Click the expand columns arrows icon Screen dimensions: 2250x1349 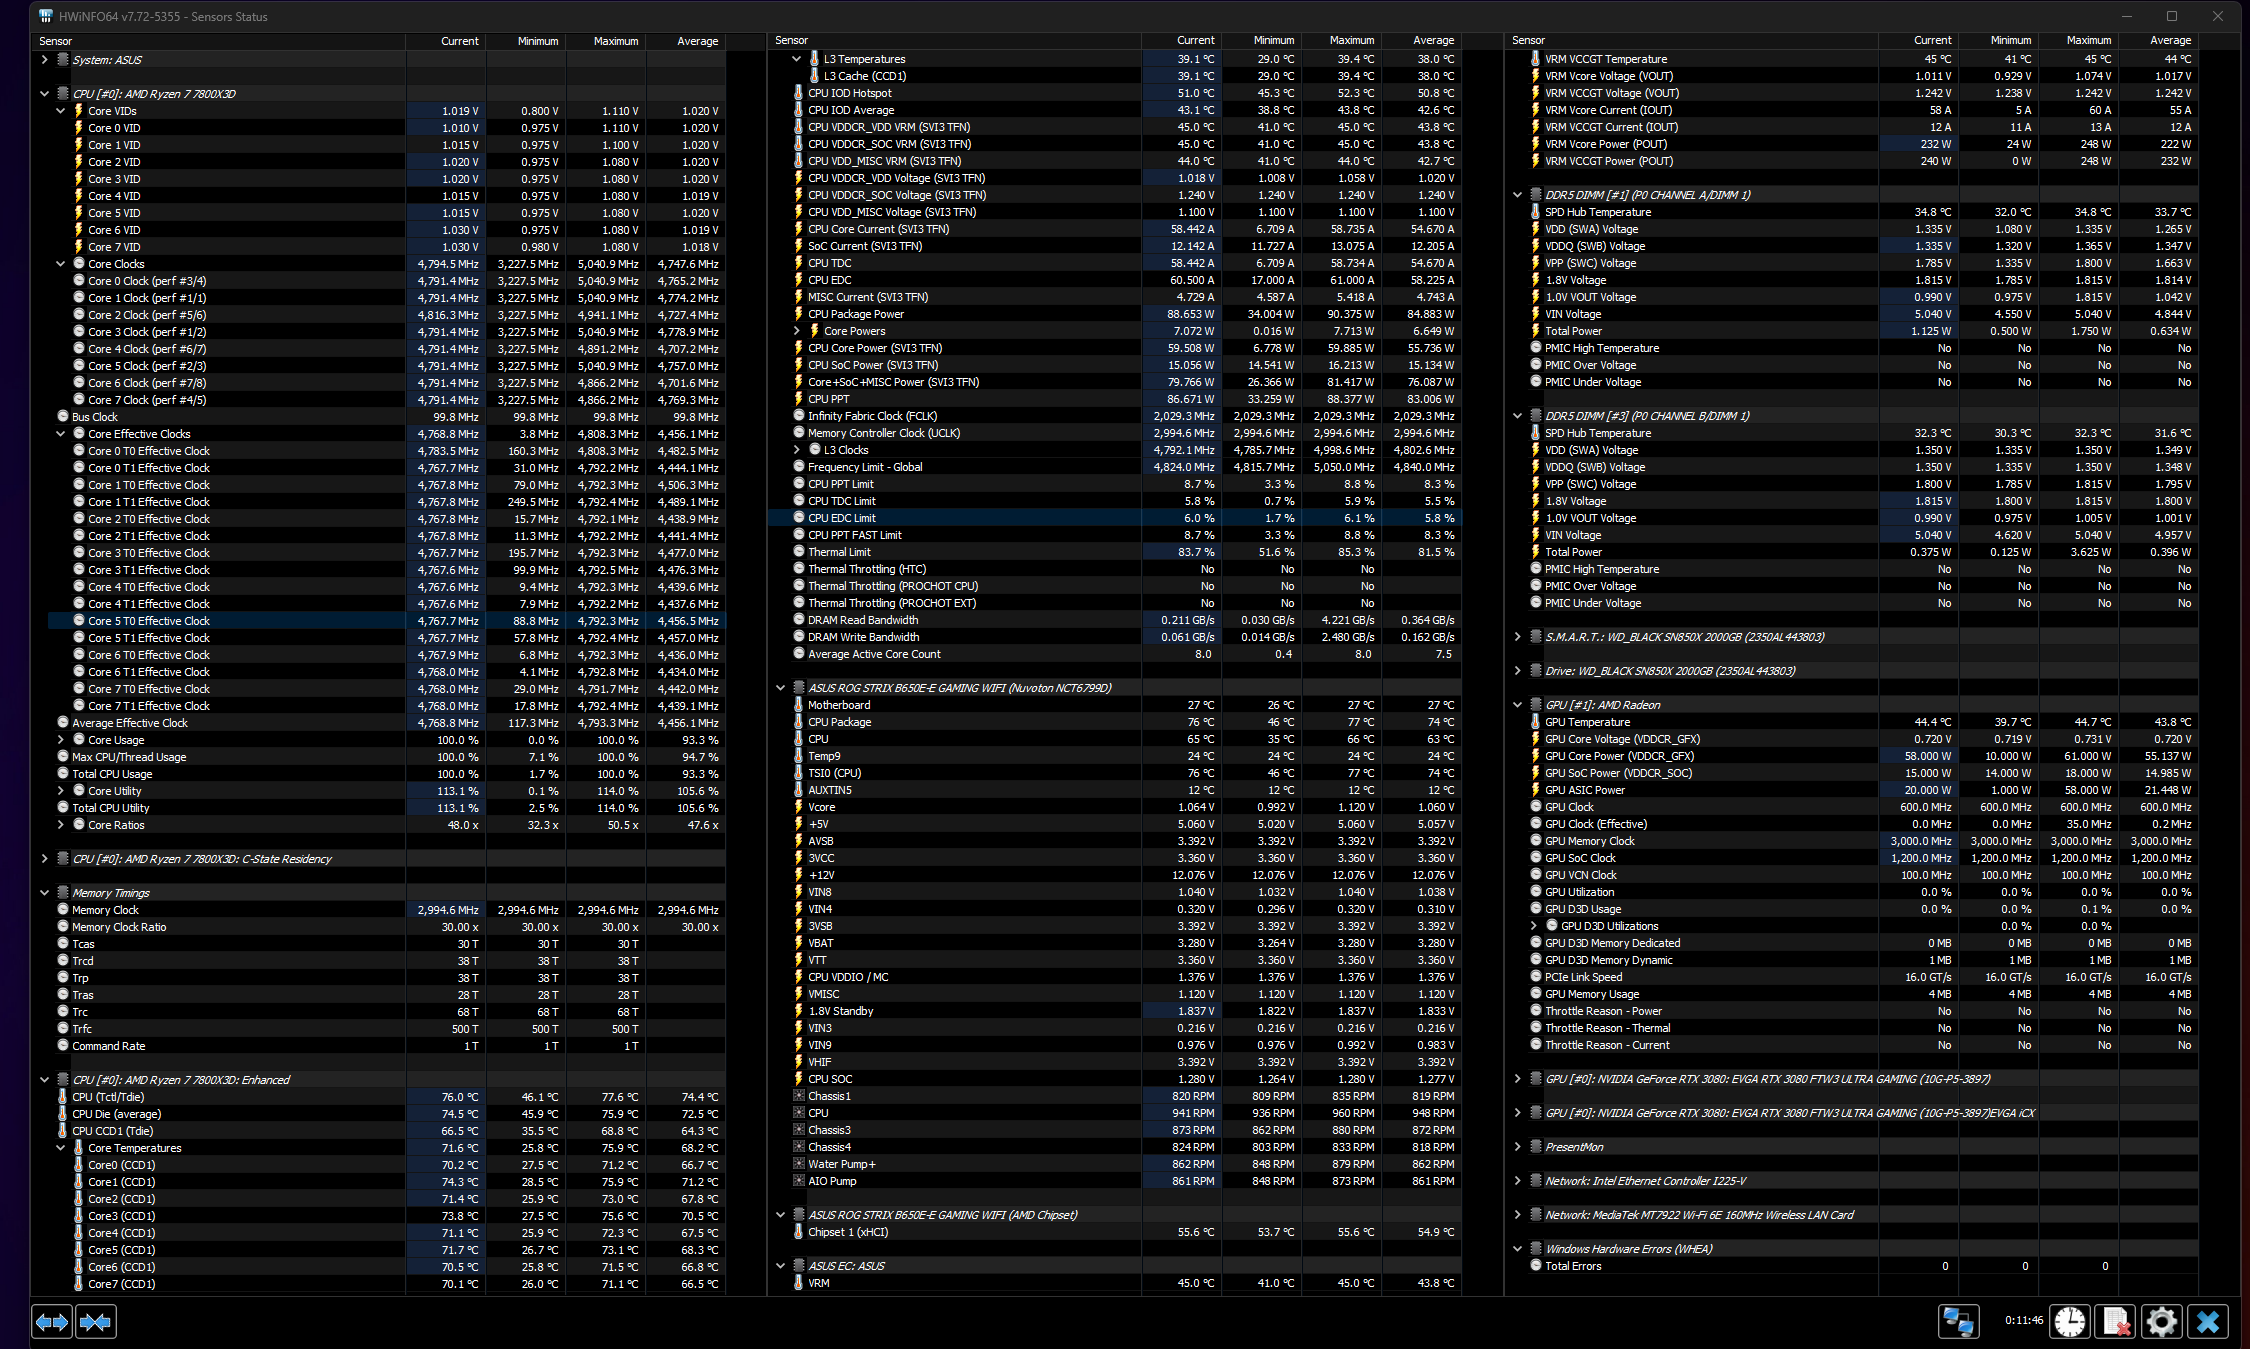pyautogui.click(x=52, y=1322)
